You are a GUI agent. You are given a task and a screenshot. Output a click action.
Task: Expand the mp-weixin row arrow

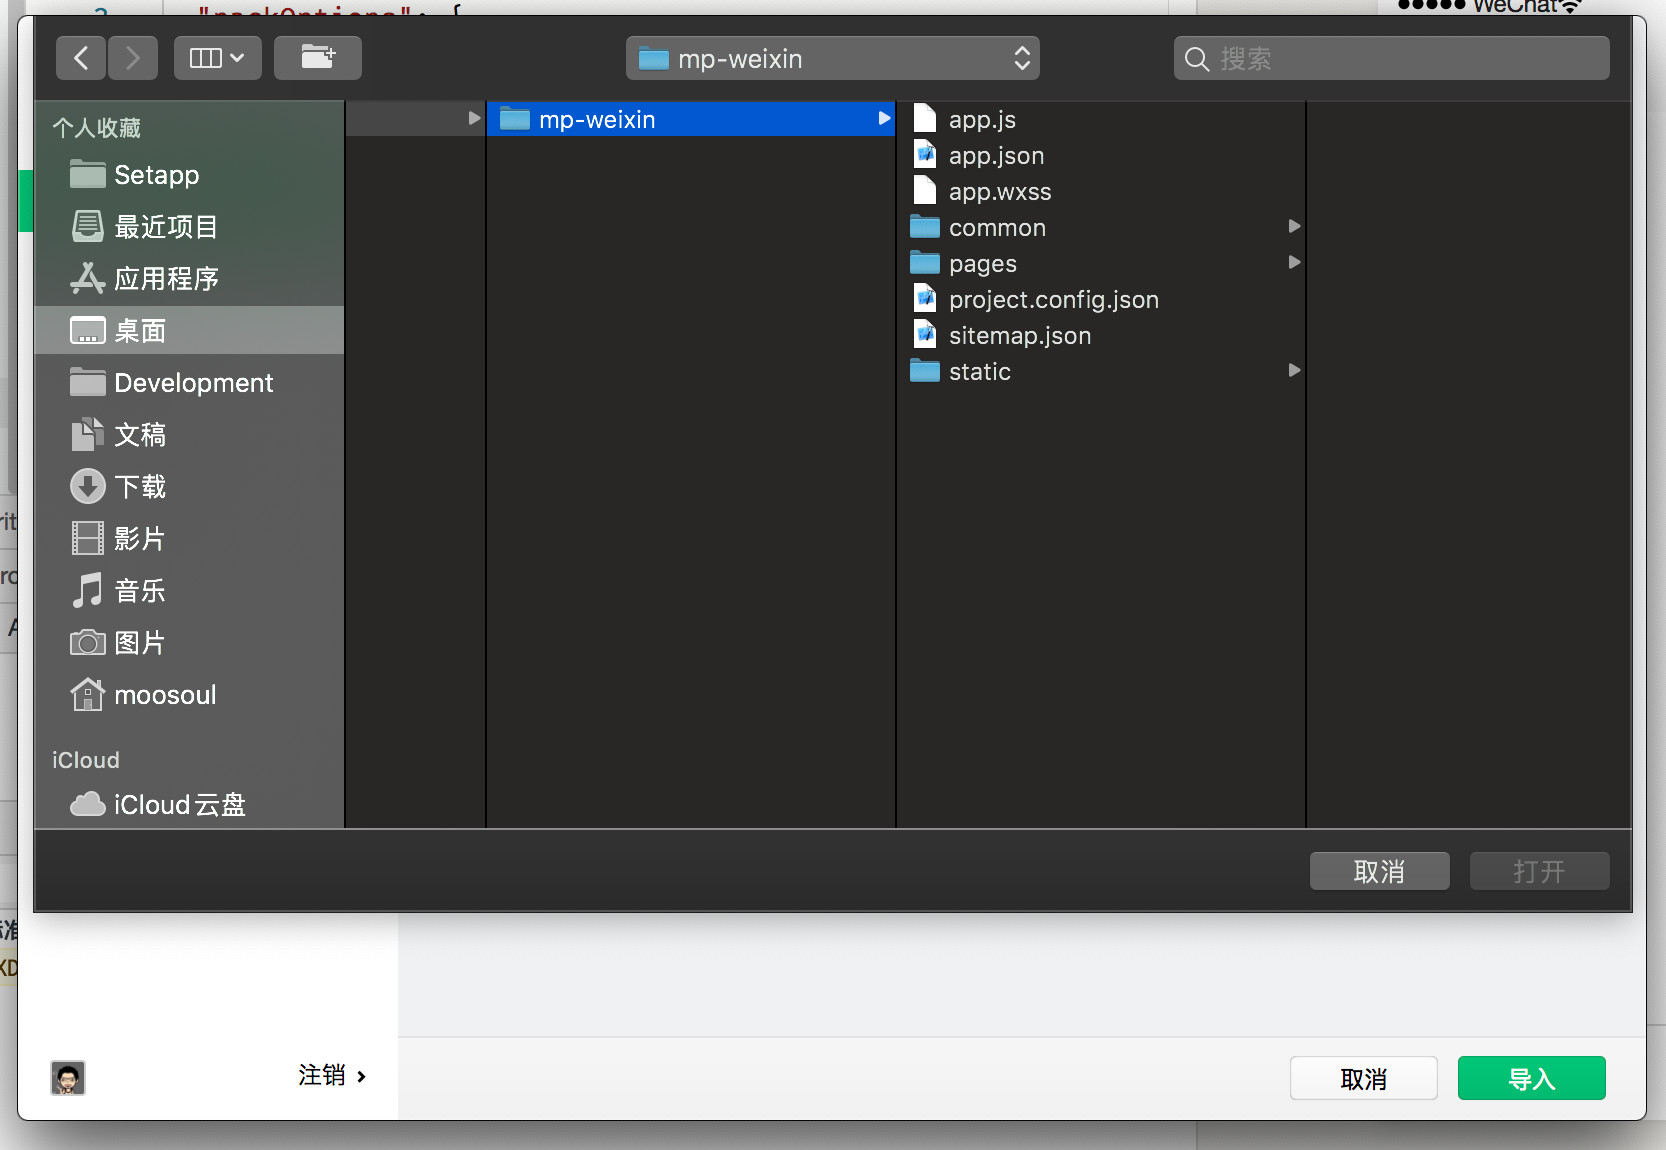884,119
